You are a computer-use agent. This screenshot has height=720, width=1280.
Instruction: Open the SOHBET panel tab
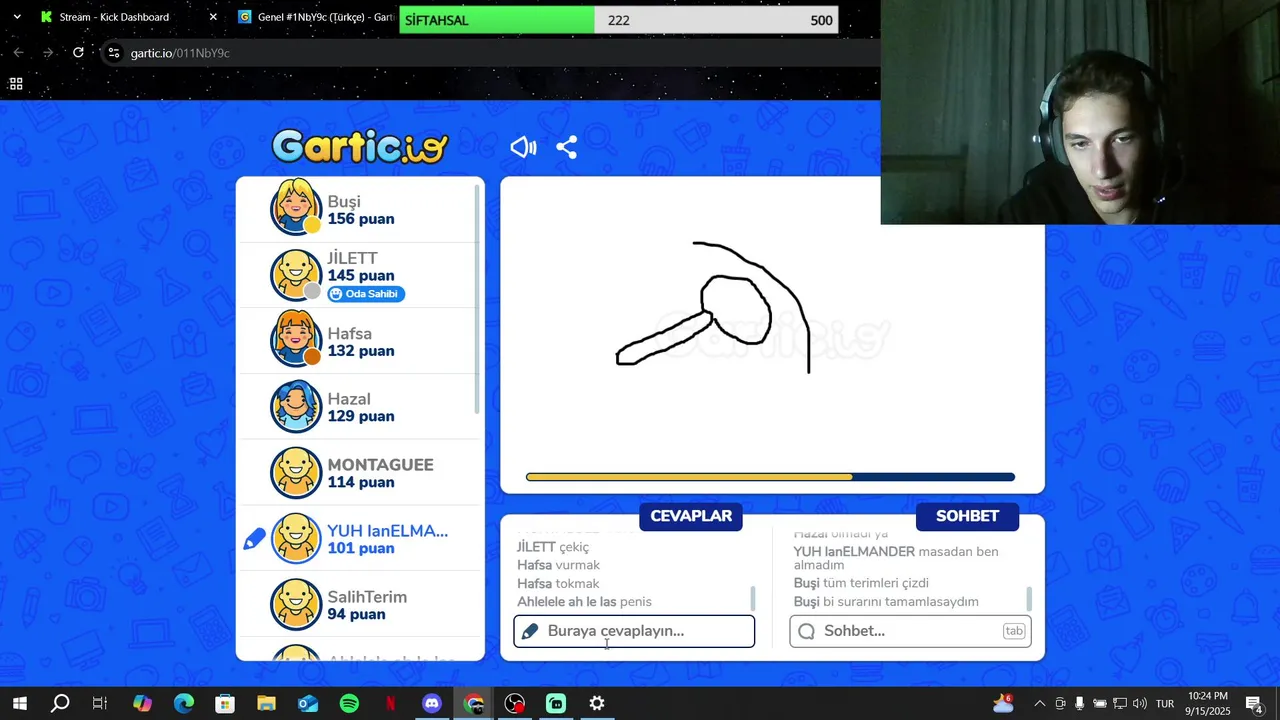click(x=967, y=516)
